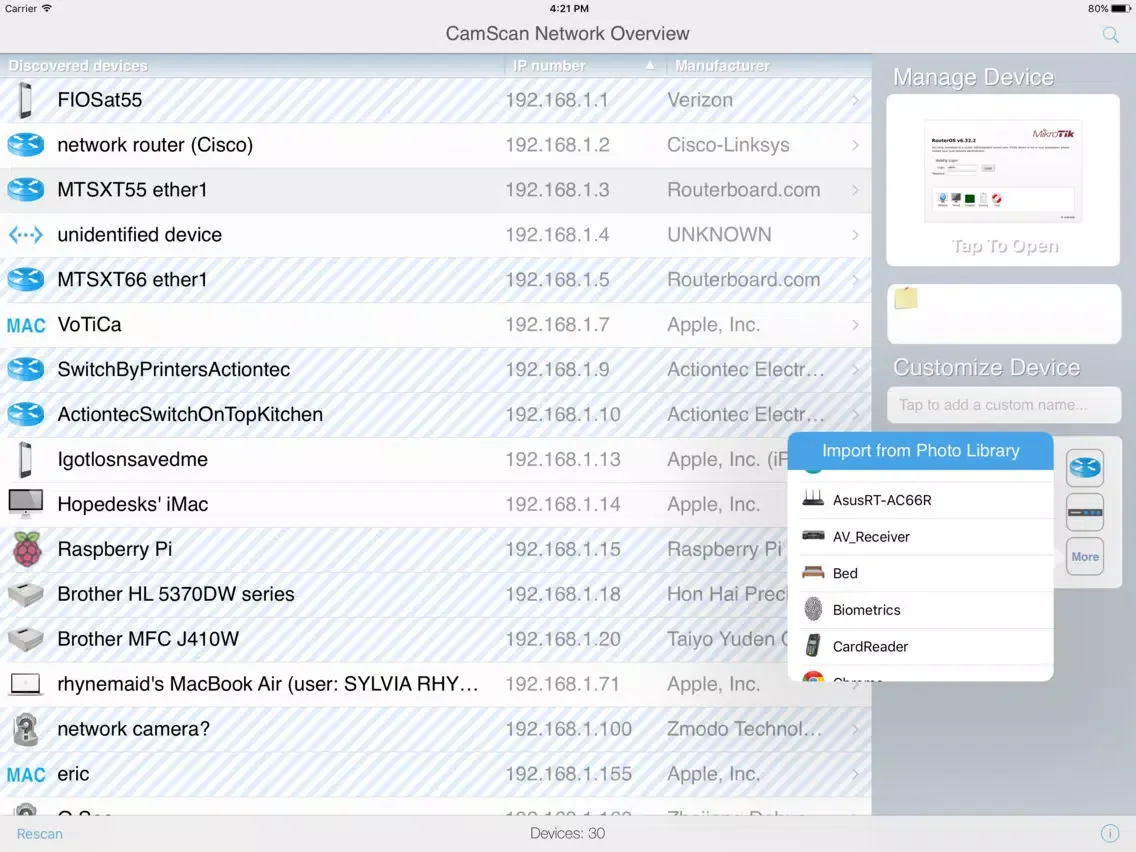Click the Igotlosnsavedme phone icon

[x=25, y=459]
